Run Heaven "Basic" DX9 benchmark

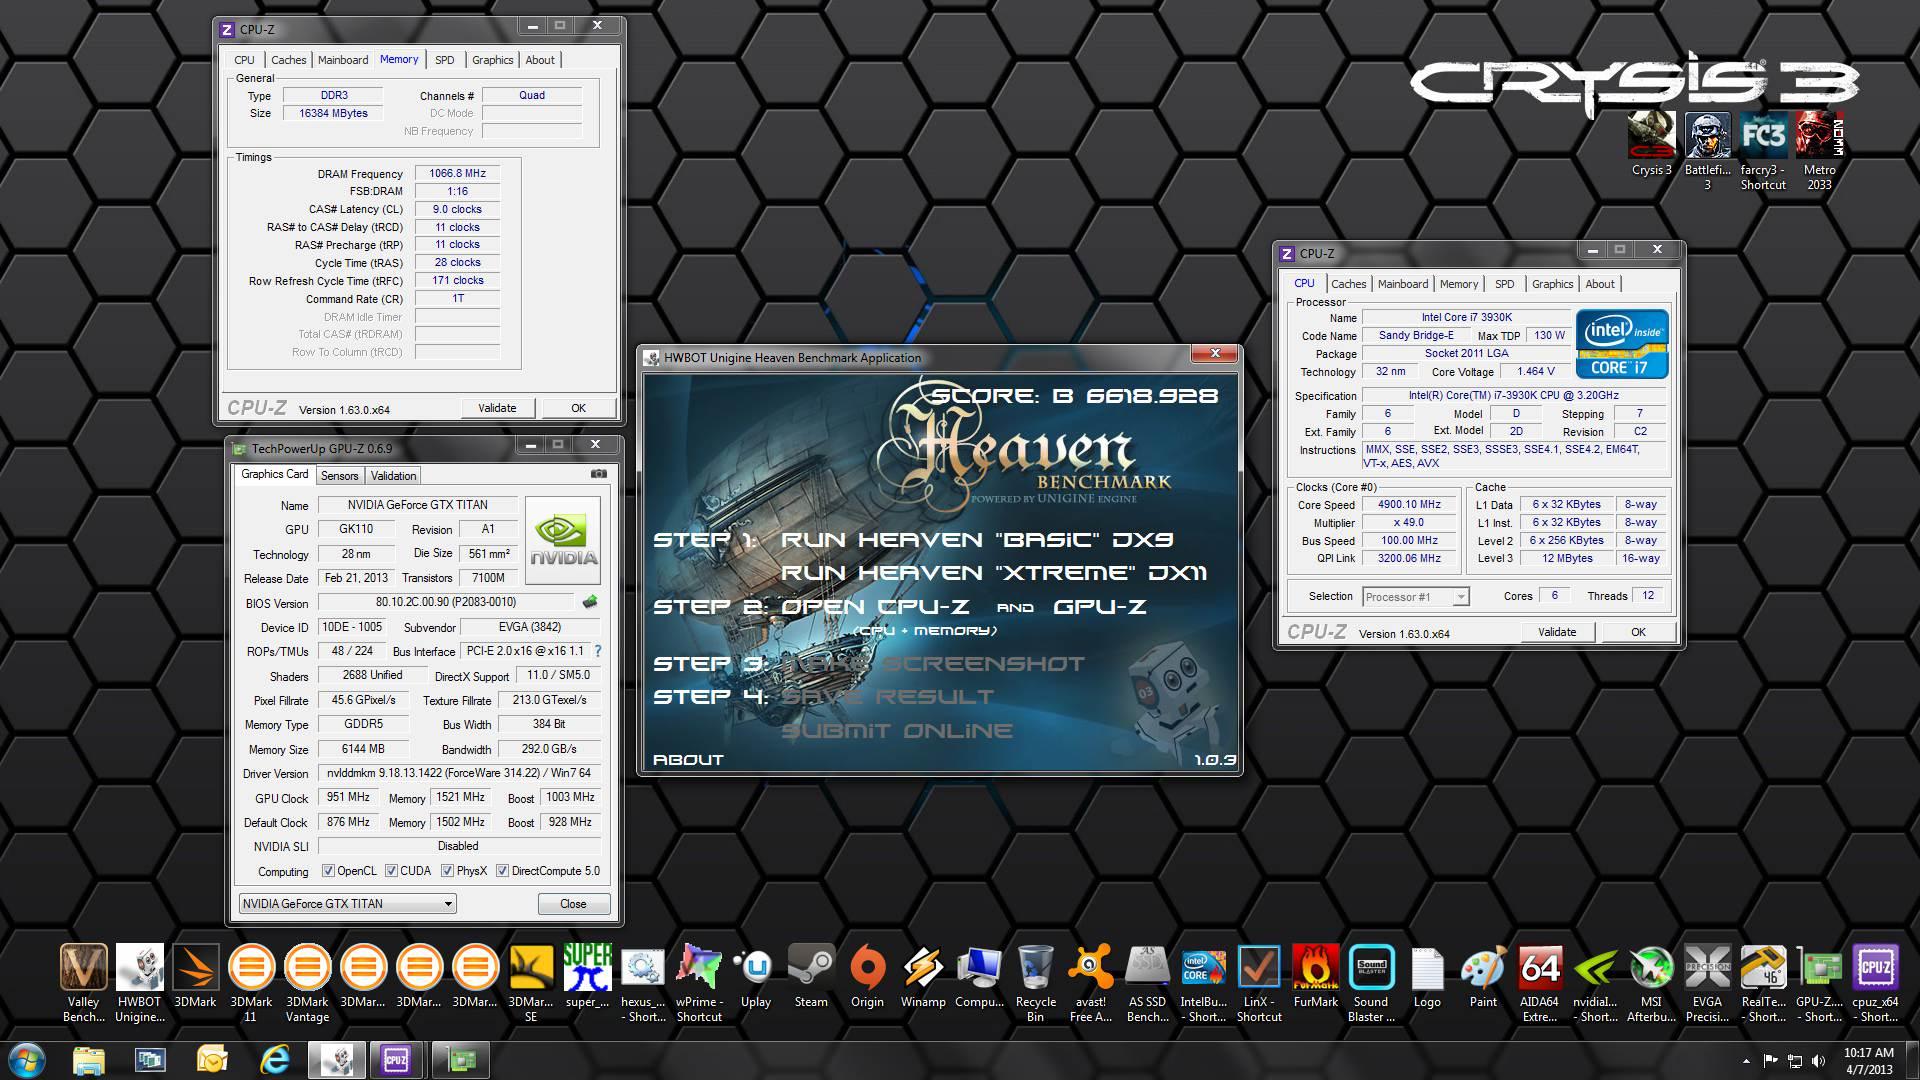pos(977,540)
